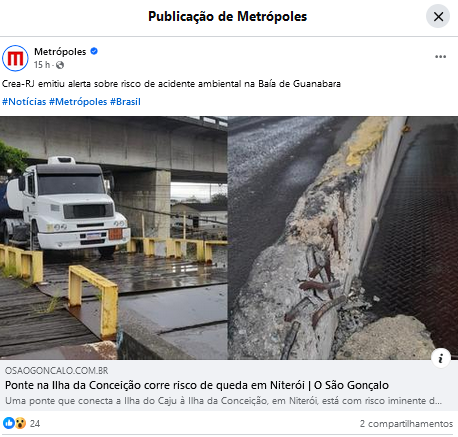Viewport: 458px width, 437px height.
Task: Click the article description snippet text
Action: pos(223,401)
